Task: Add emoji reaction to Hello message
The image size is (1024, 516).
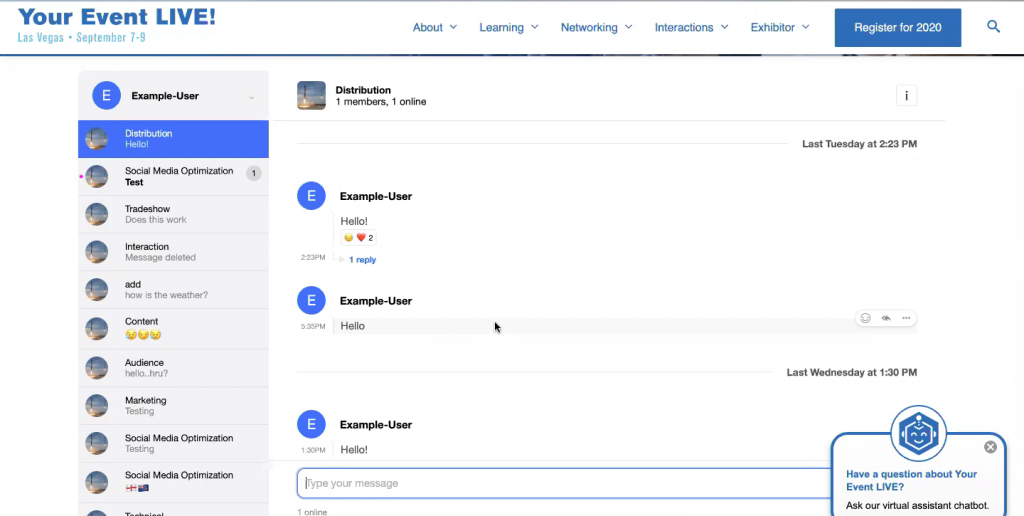Action: coord(865,318)
